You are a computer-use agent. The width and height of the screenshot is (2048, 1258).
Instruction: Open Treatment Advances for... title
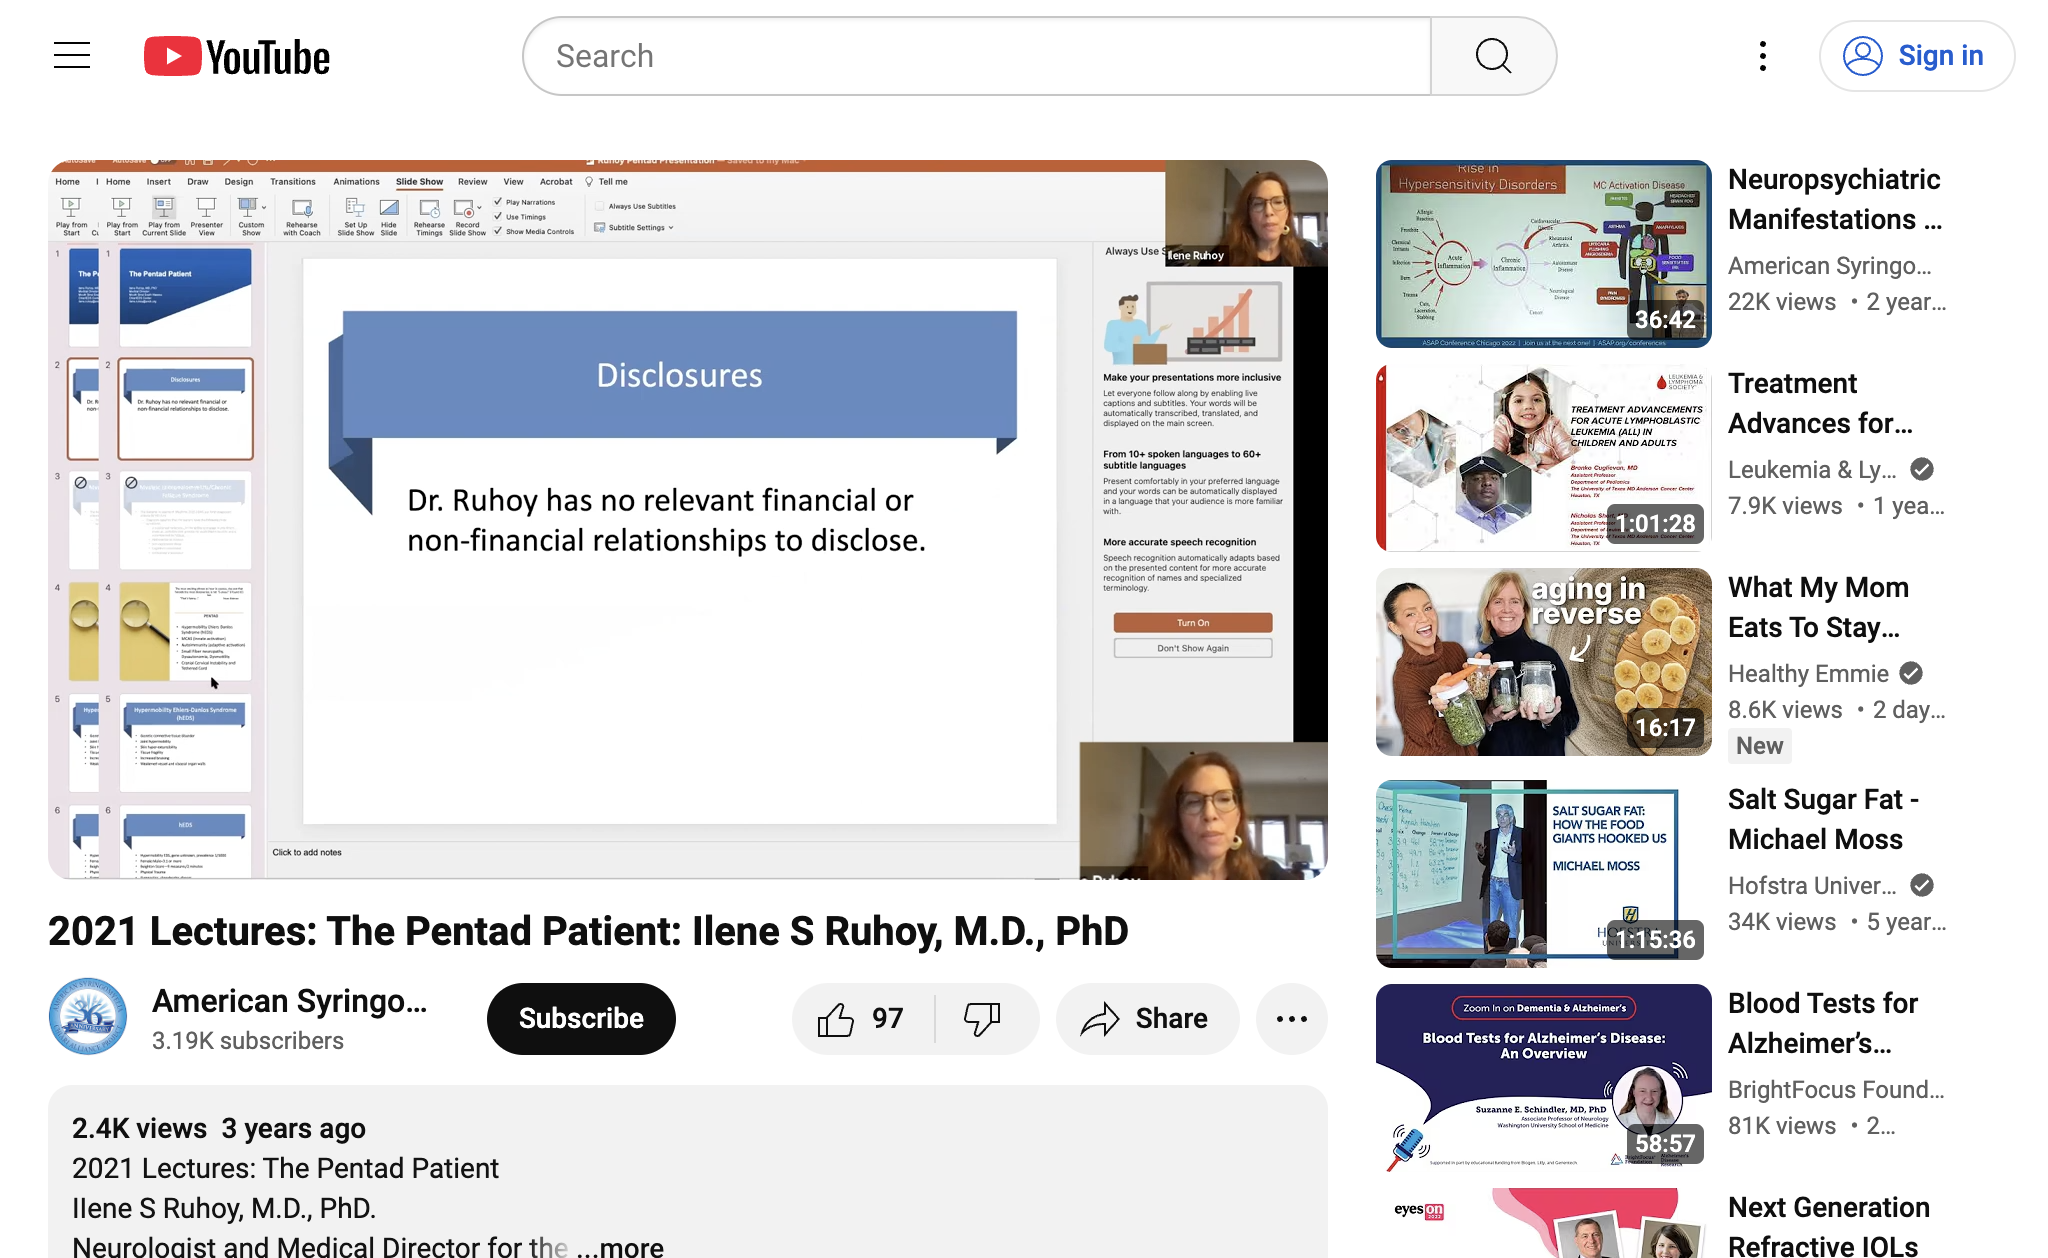1822,403
